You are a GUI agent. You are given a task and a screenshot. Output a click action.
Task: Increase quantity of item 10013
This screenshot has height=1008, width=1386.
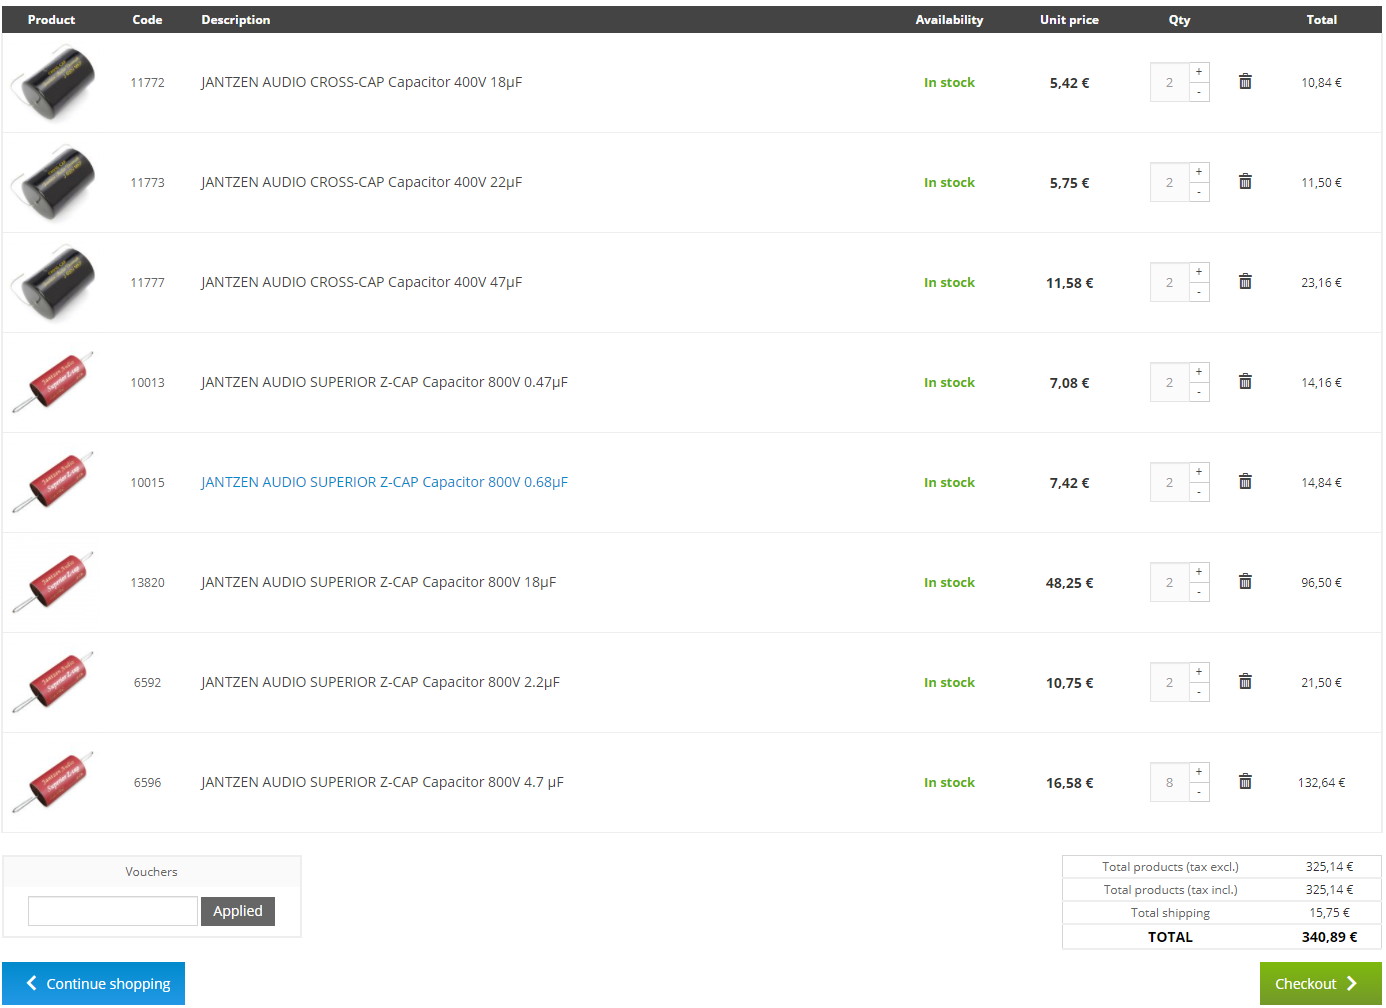[1199, 372]
